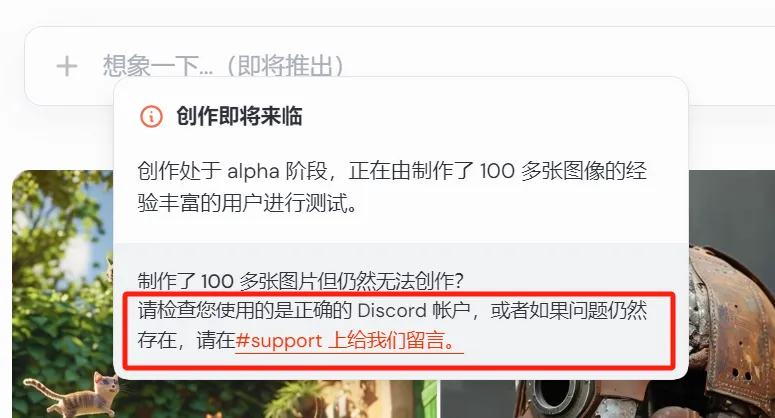Open the #support 上给我们留言 link

click(349, 340)
